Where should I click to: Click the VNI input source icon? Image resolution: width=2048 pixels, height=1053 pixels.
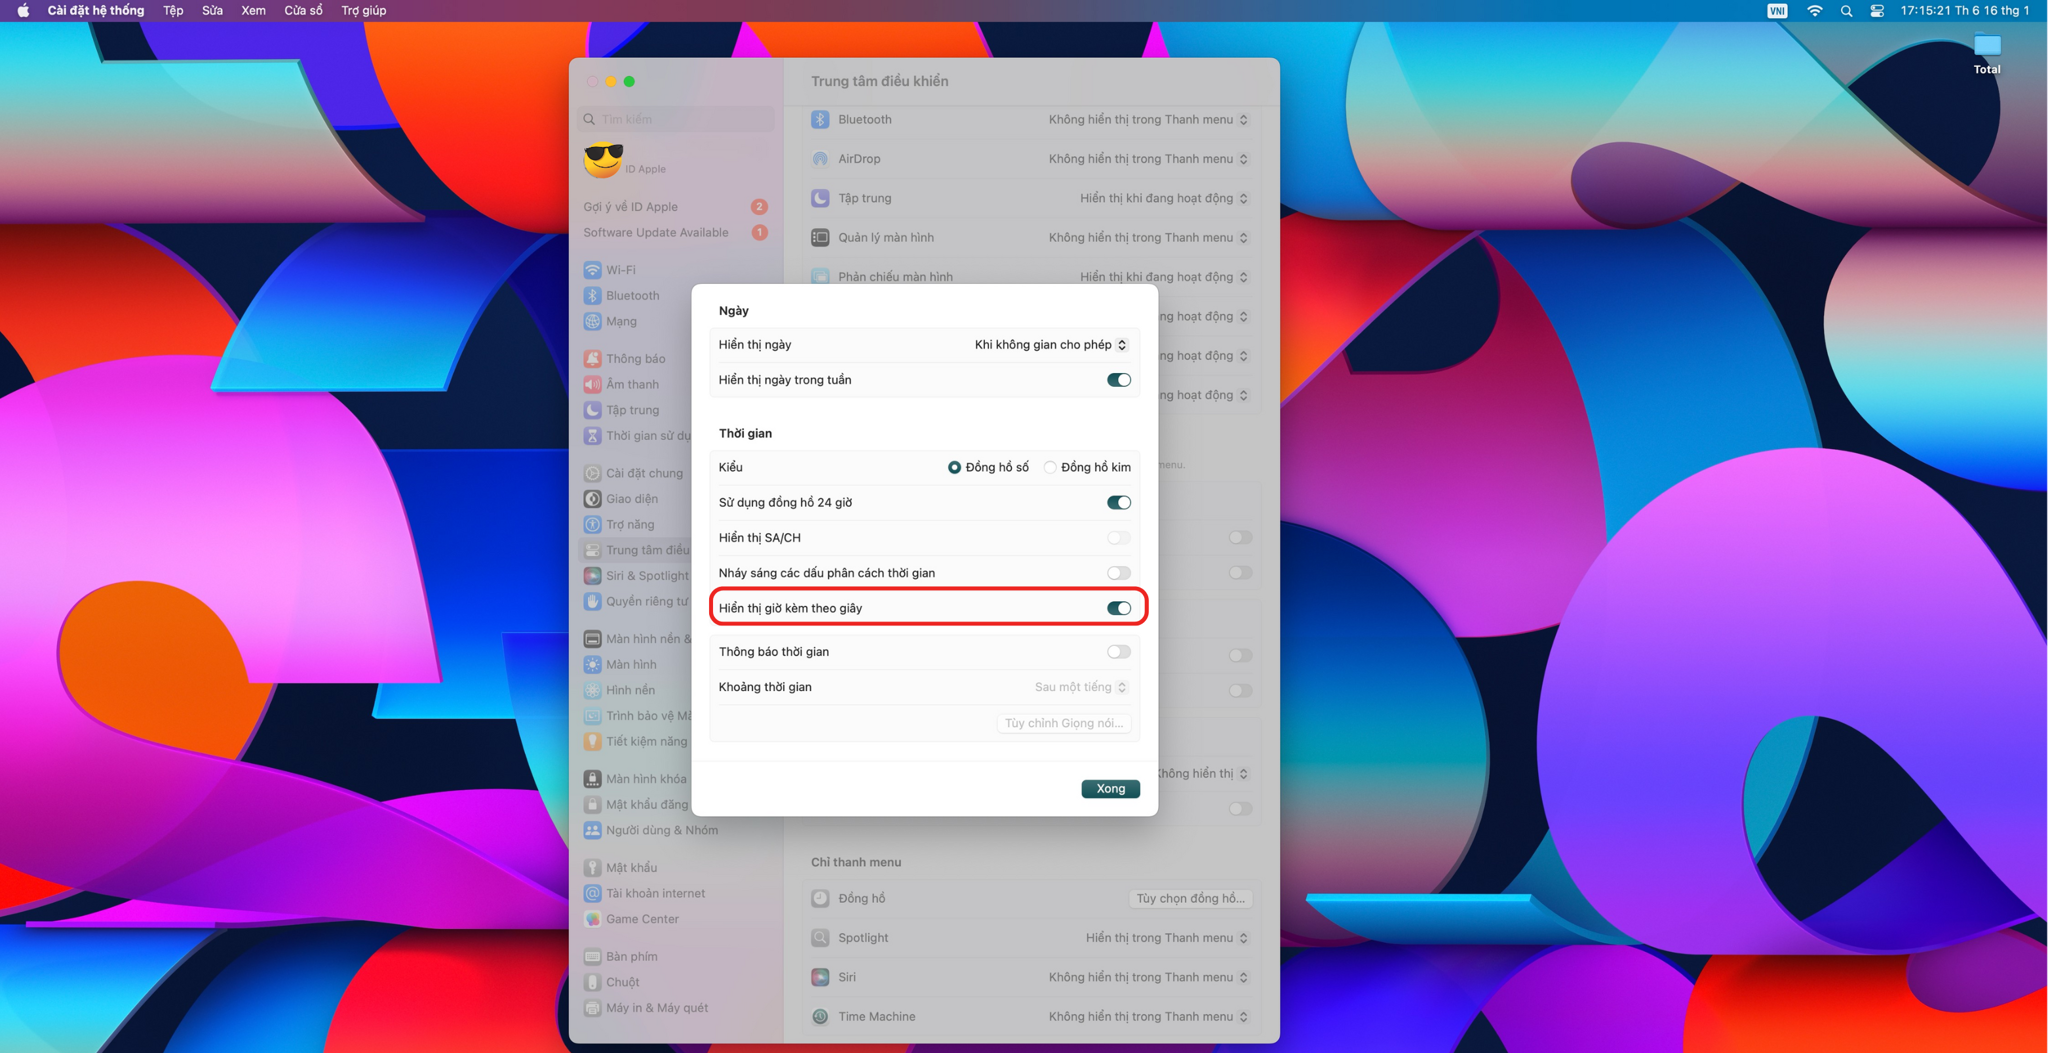click(1777, 11)
